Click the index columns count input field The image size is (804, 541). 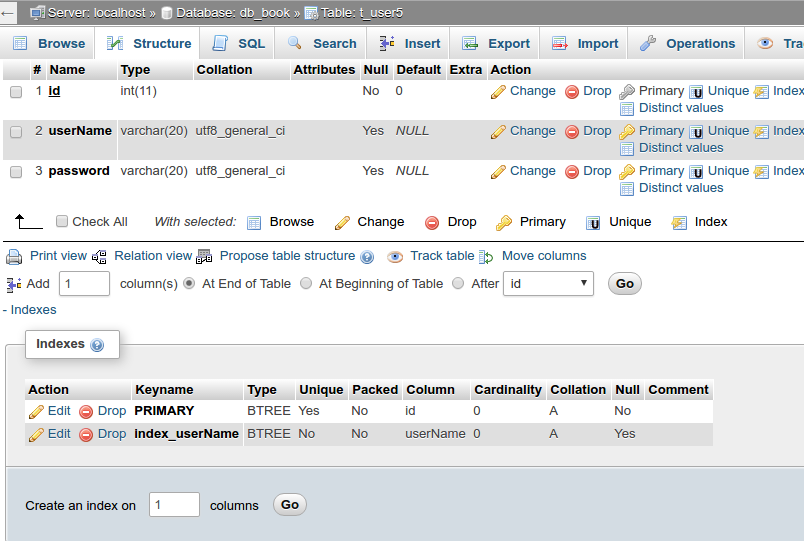(x=174, y=505)
